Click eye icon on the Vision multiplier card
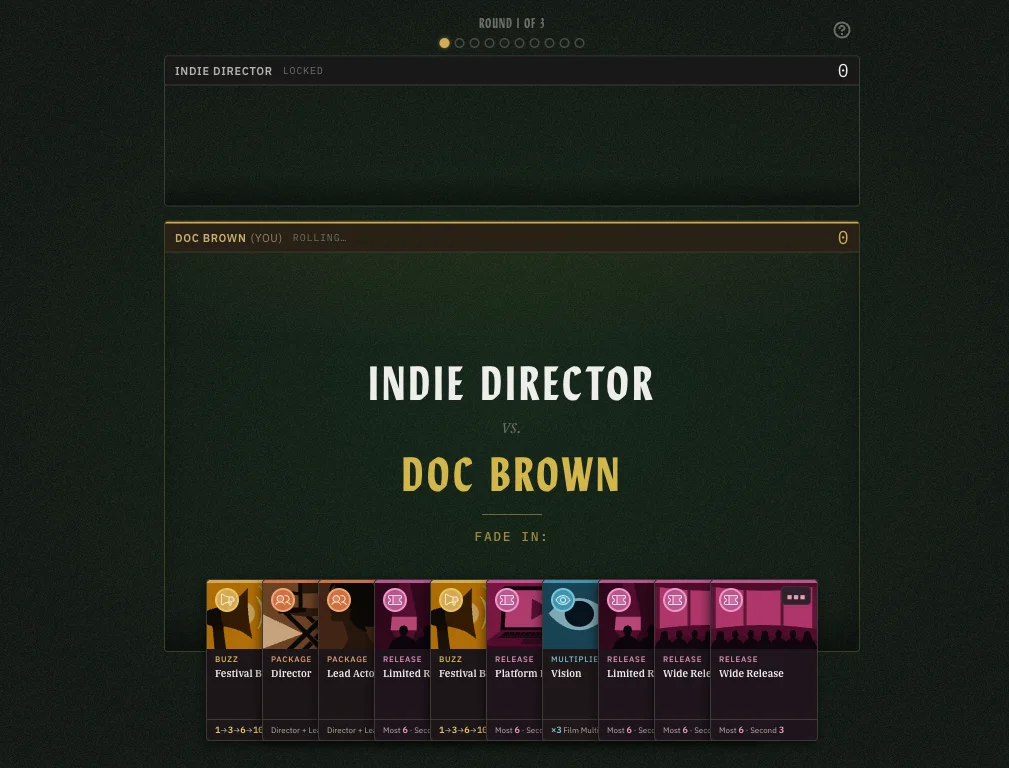Screen dimensions: 1009x768 pos(562,600)
